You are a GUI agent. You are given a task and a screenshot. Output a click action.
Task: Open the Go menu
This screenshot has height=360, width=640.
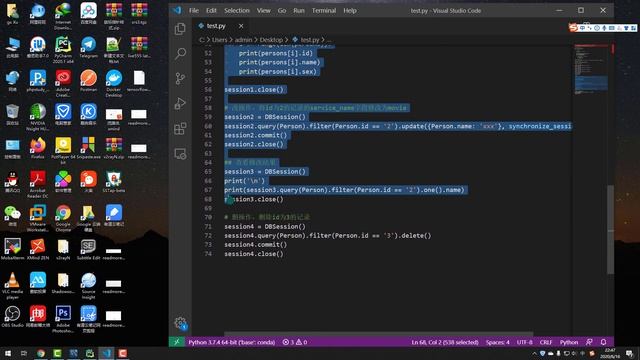pos(282,11)
